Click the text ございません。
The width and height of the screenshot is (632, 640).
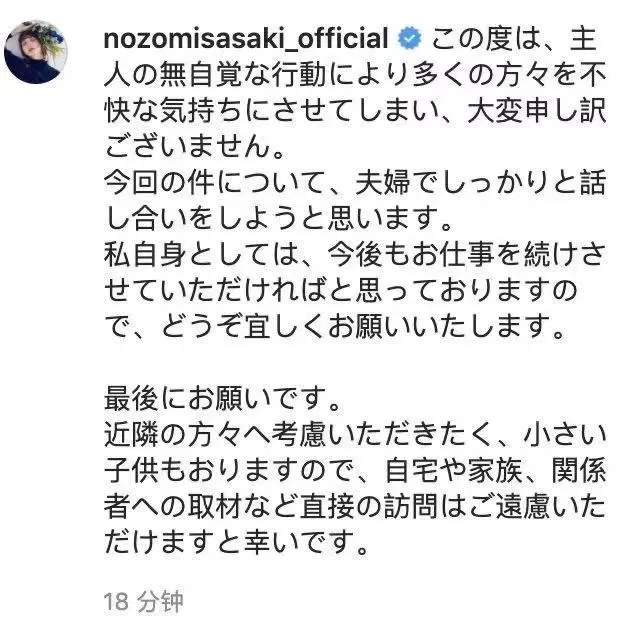(x=194, y=147)
